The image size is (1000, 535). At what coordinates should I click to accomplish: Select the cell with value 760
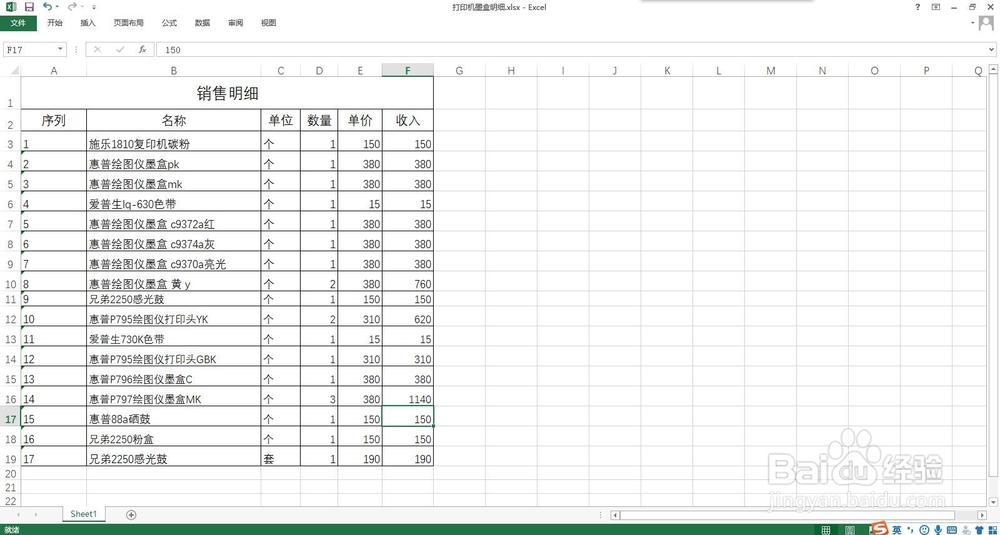click(408, 282)
